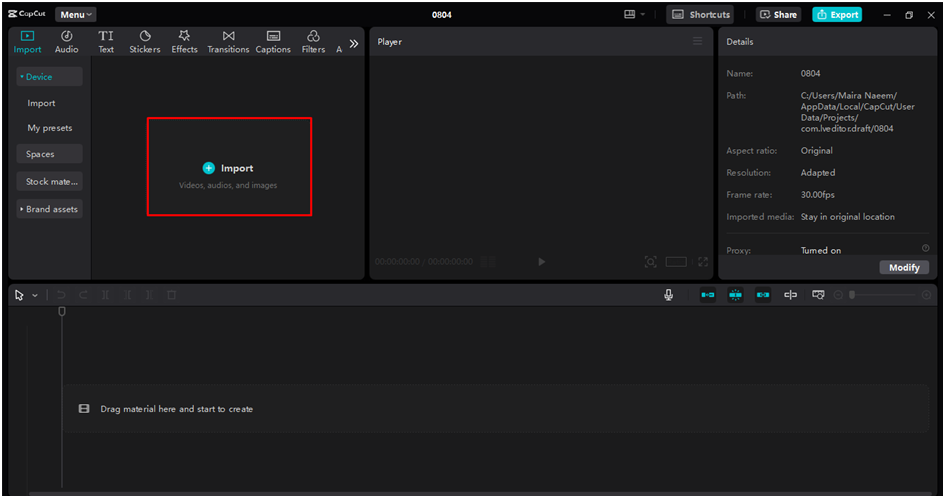Screen dimensions: 945x498
Task: Open the Text tab
Action: 106,42
